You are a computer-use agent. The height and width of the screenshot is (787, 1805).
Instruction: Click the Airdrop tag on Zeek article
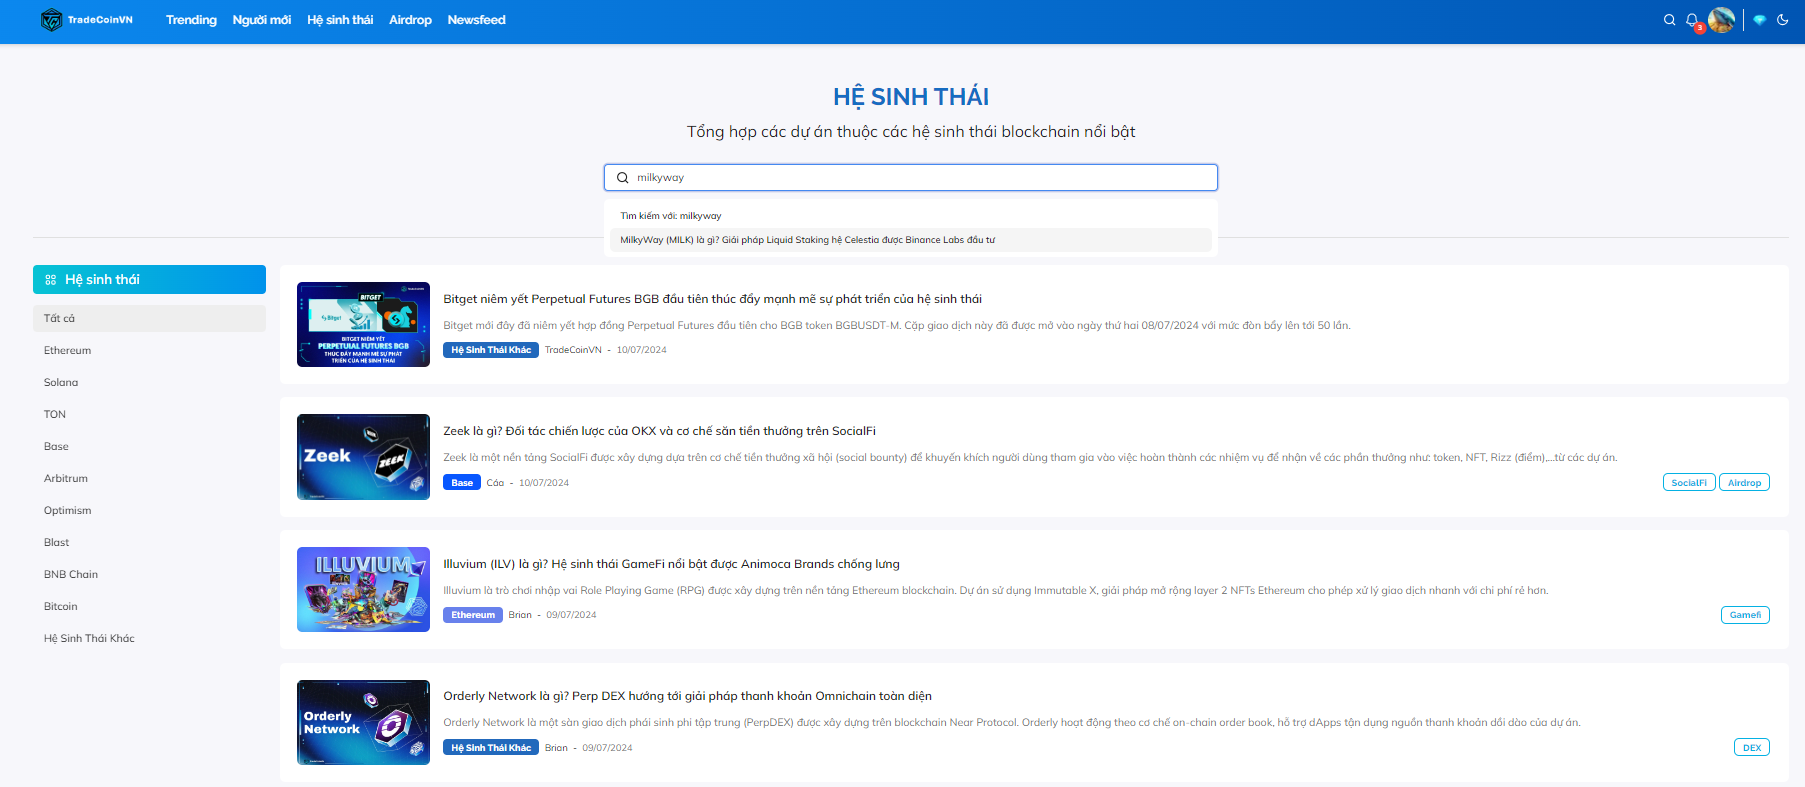tap(1744, 483)
